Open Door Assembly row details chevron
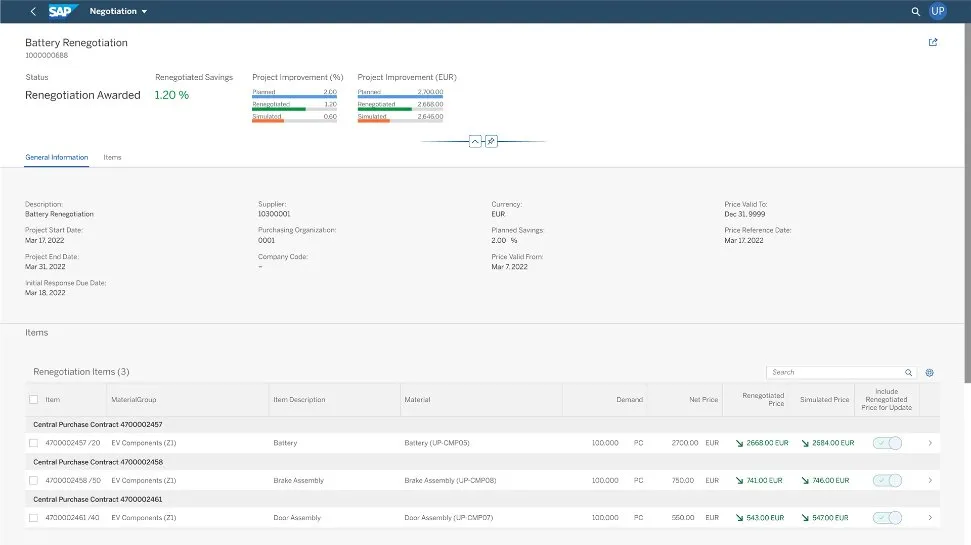This screenshot has width=971, height=545. coord(930,518)
